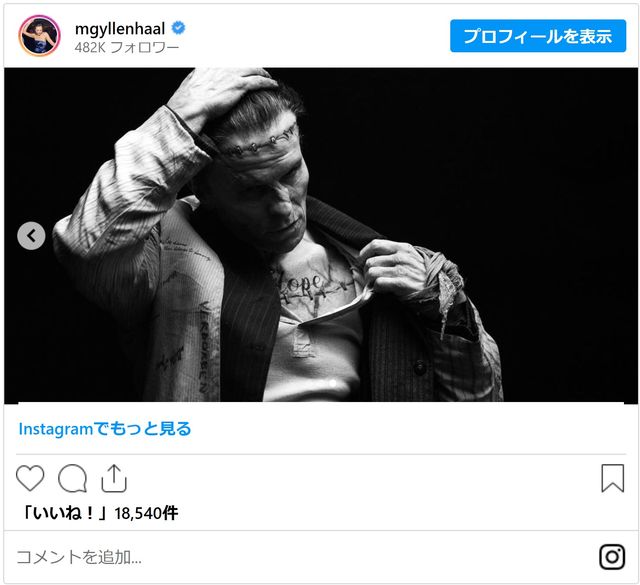640x585 pixels.
Task: Click the 482K フォロワー follower count
Action: click(x=127, y=48)
